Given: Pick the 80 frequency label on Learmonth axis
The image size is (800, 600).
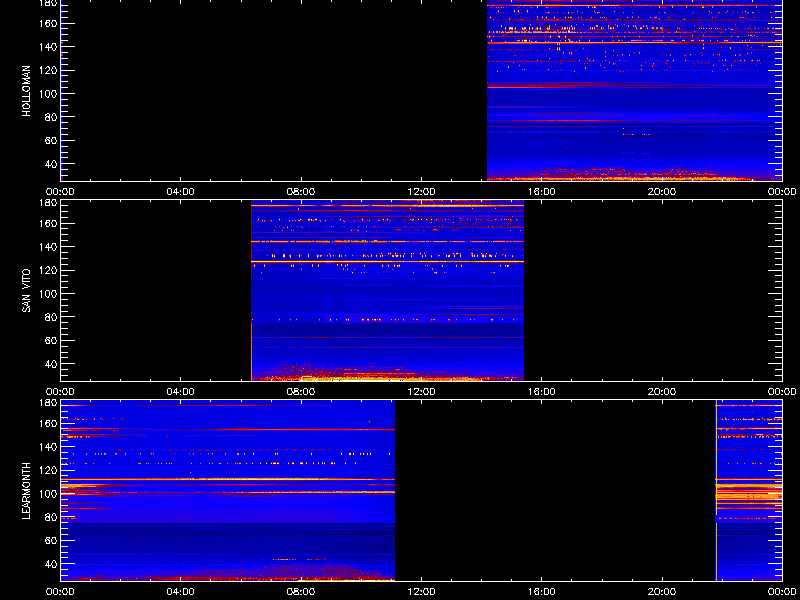Looking at the screenshot, I should [x=53, y=517].
